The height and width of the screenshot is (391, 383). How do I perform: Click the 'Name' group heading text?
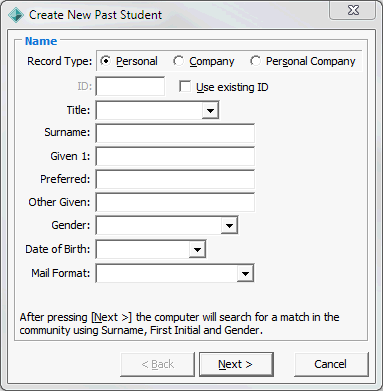[41, 41]
